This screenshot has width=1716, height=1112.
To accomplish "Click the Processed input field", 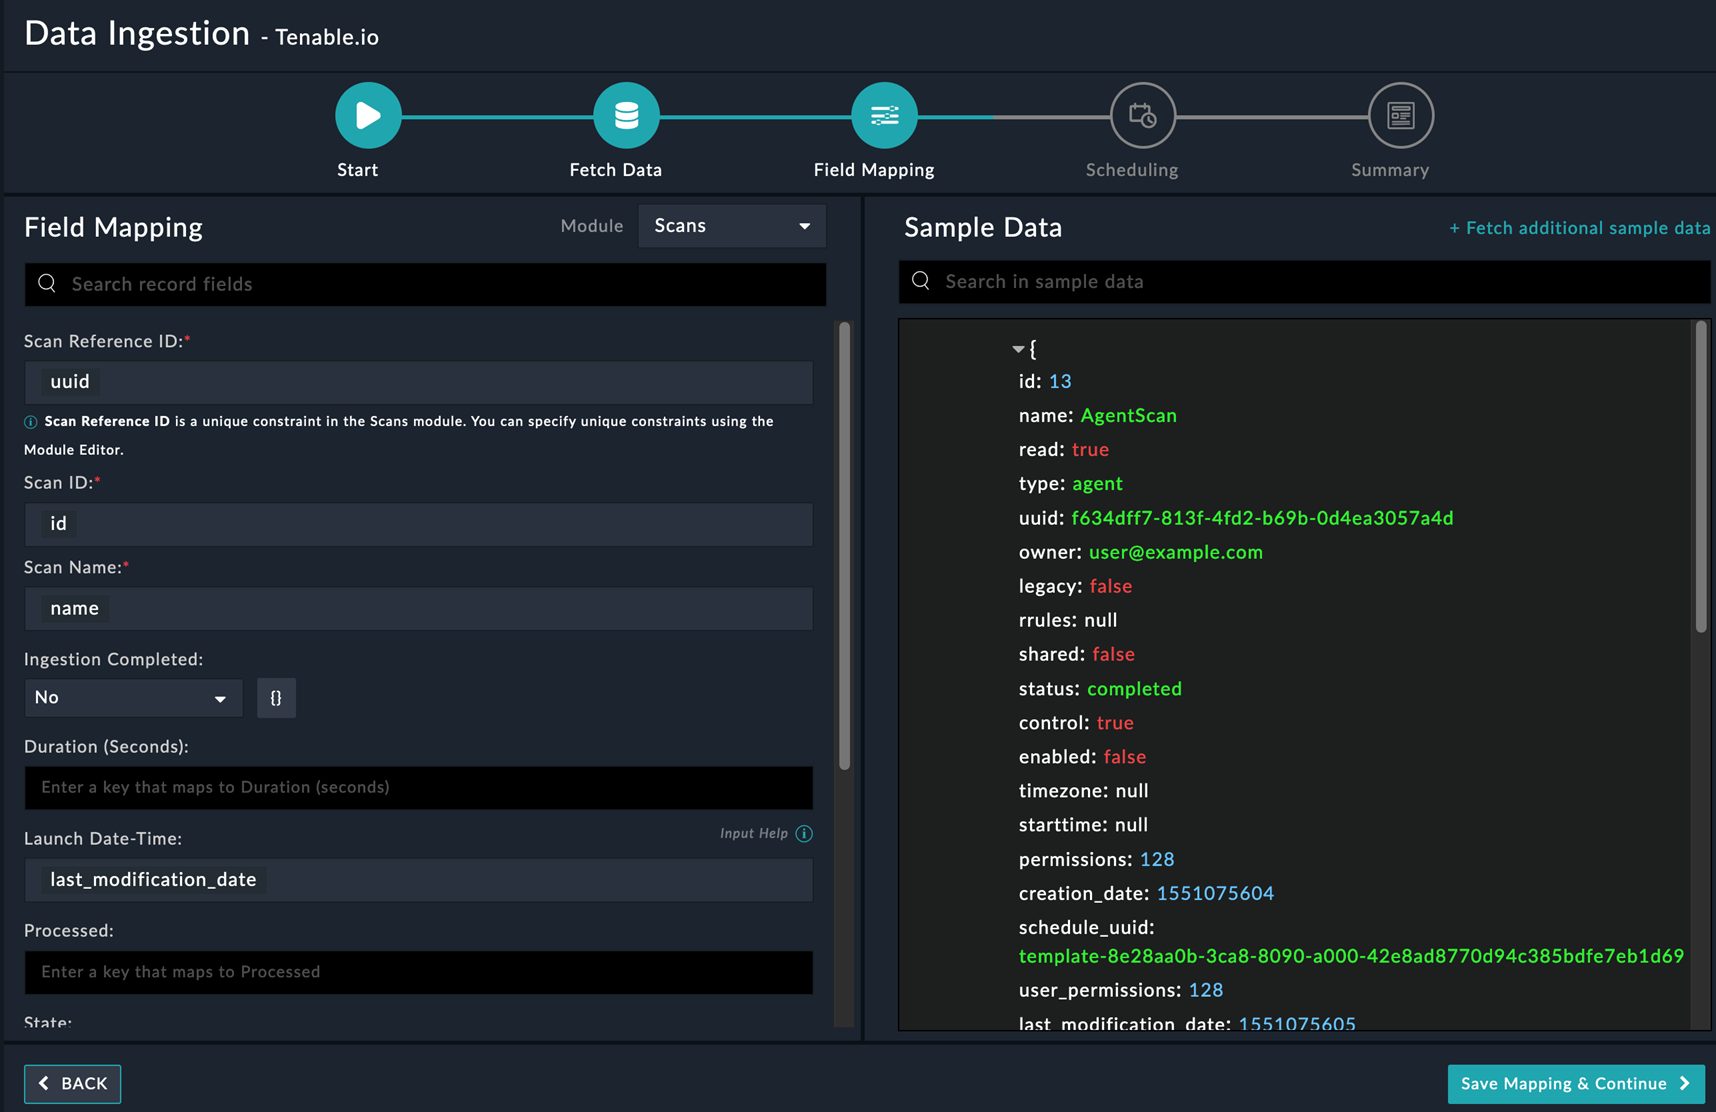I will point(418,972).
